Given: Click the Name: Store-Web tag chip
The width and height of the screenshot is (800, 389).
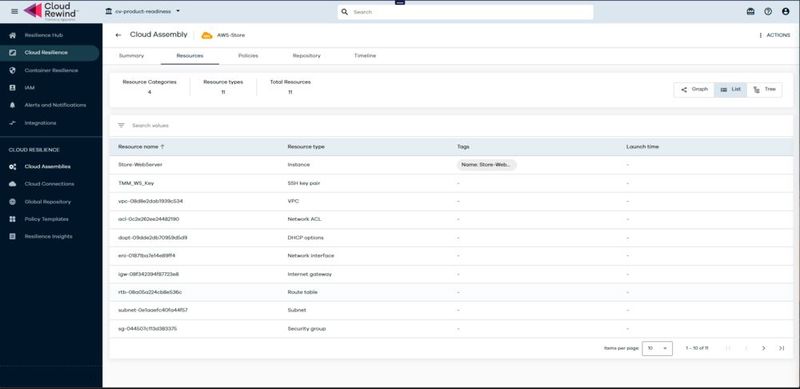Looking at the screenshot, I should click(x=487, y=165).
